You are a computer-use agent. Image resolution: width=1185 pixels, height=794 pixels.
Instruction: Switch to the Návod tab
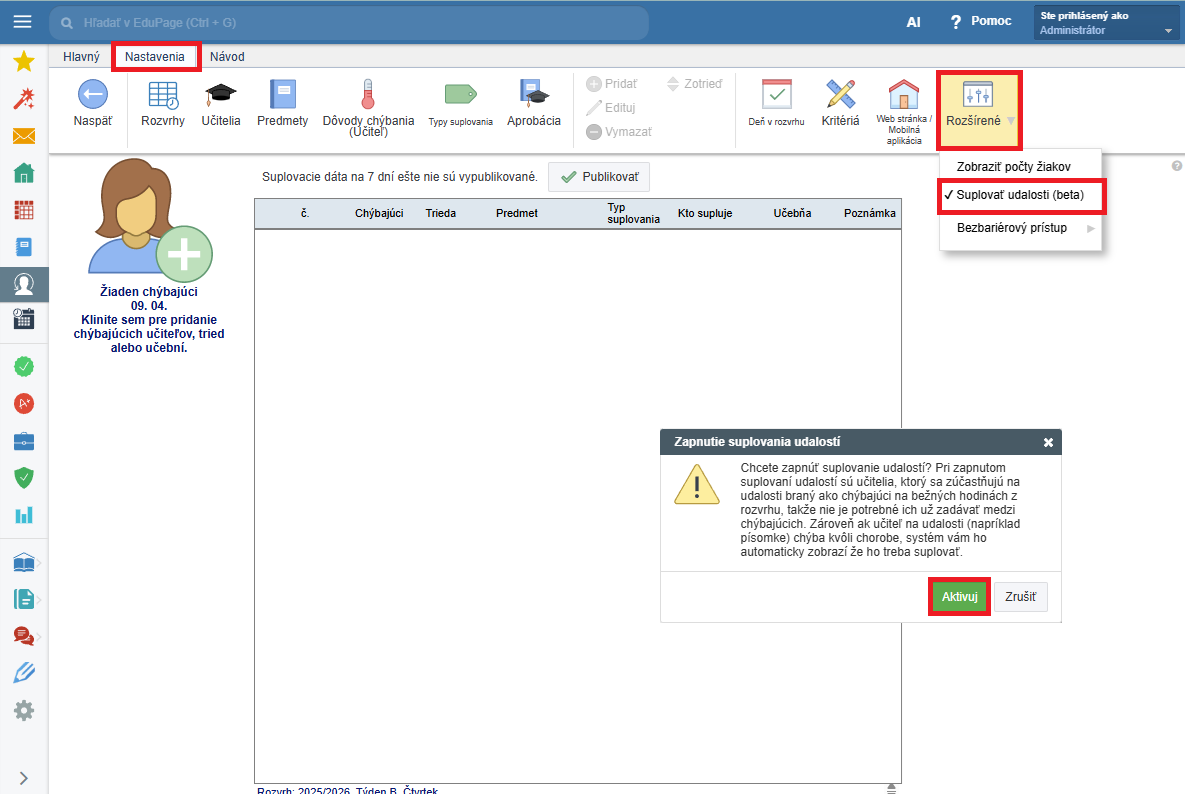click(227, 57)
